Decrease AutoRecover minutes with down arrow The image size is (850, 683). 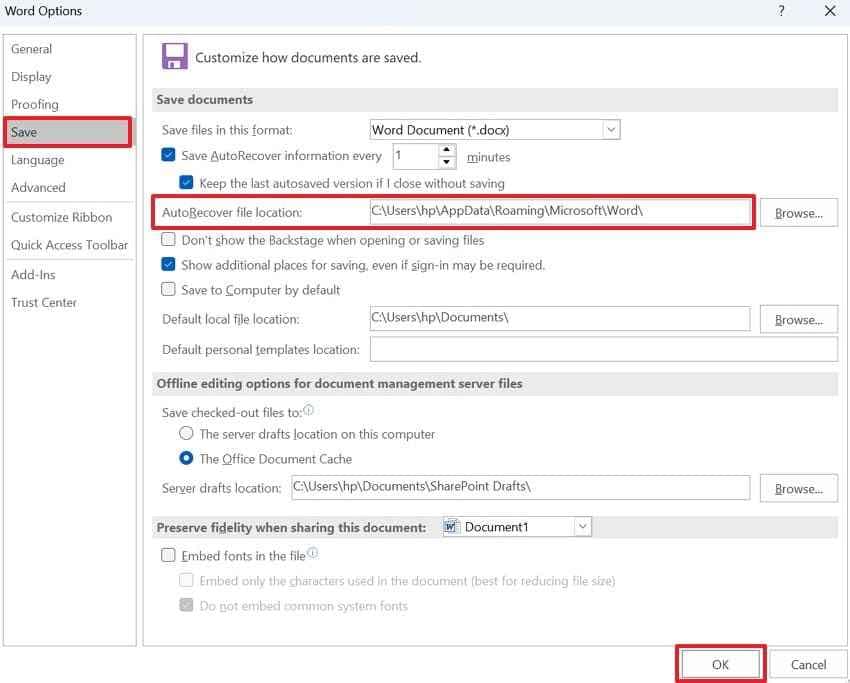(x=447, y=162)
